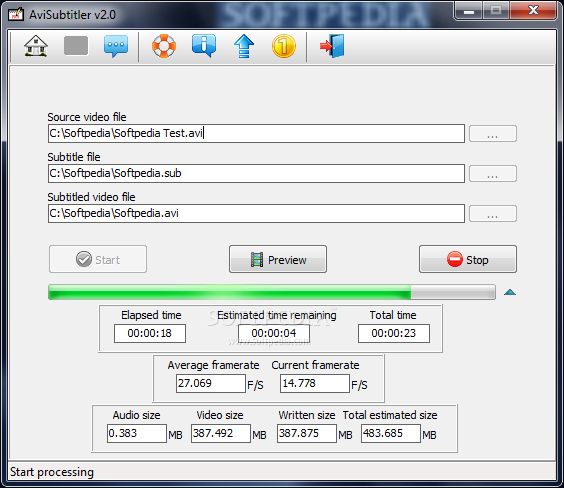Select the Current framerate value 14.778
Viewport: 564px width, 488px height.
[x=315, y=383]
